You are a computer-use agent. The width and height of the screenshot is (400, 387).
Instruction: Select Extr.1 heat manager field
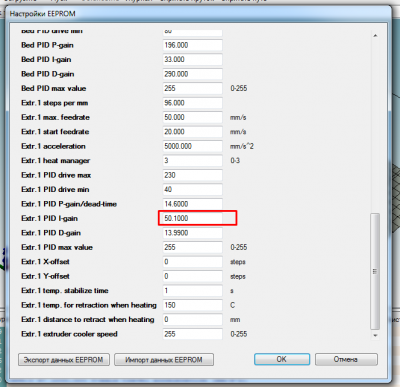pyautogui.click(x=193, y=161)
